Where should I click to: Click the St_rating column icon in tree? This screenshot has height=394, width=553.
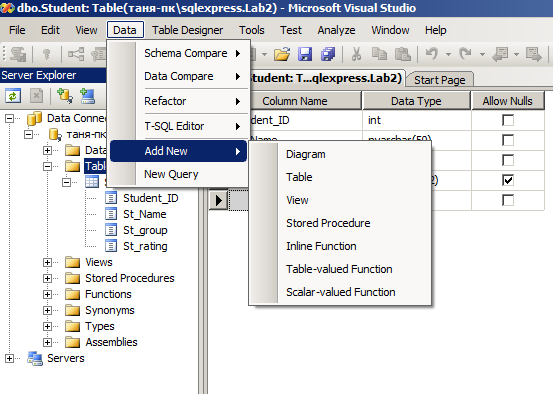(111, 246)
